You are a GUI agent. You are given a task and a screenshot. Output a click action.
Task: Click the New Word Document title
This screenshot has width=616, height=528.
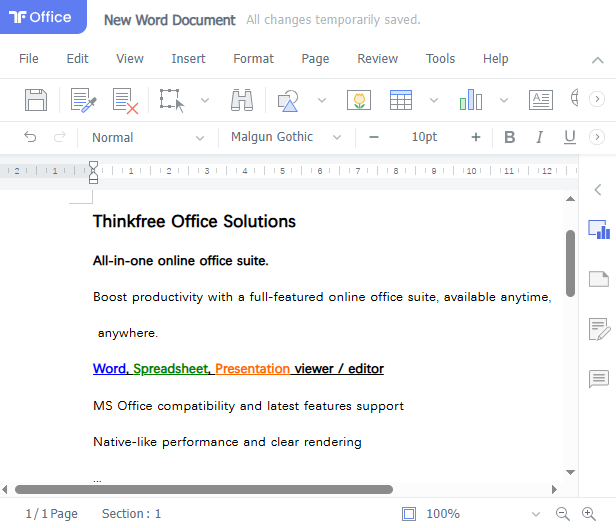click(170, 20)
